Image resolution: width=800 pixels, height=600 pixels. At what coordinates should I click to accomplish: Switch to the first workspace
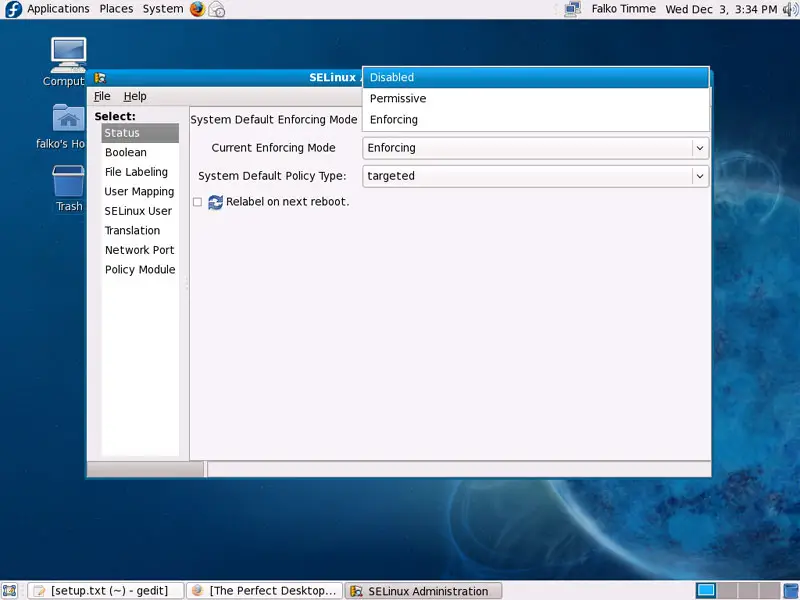pos(706,591)
